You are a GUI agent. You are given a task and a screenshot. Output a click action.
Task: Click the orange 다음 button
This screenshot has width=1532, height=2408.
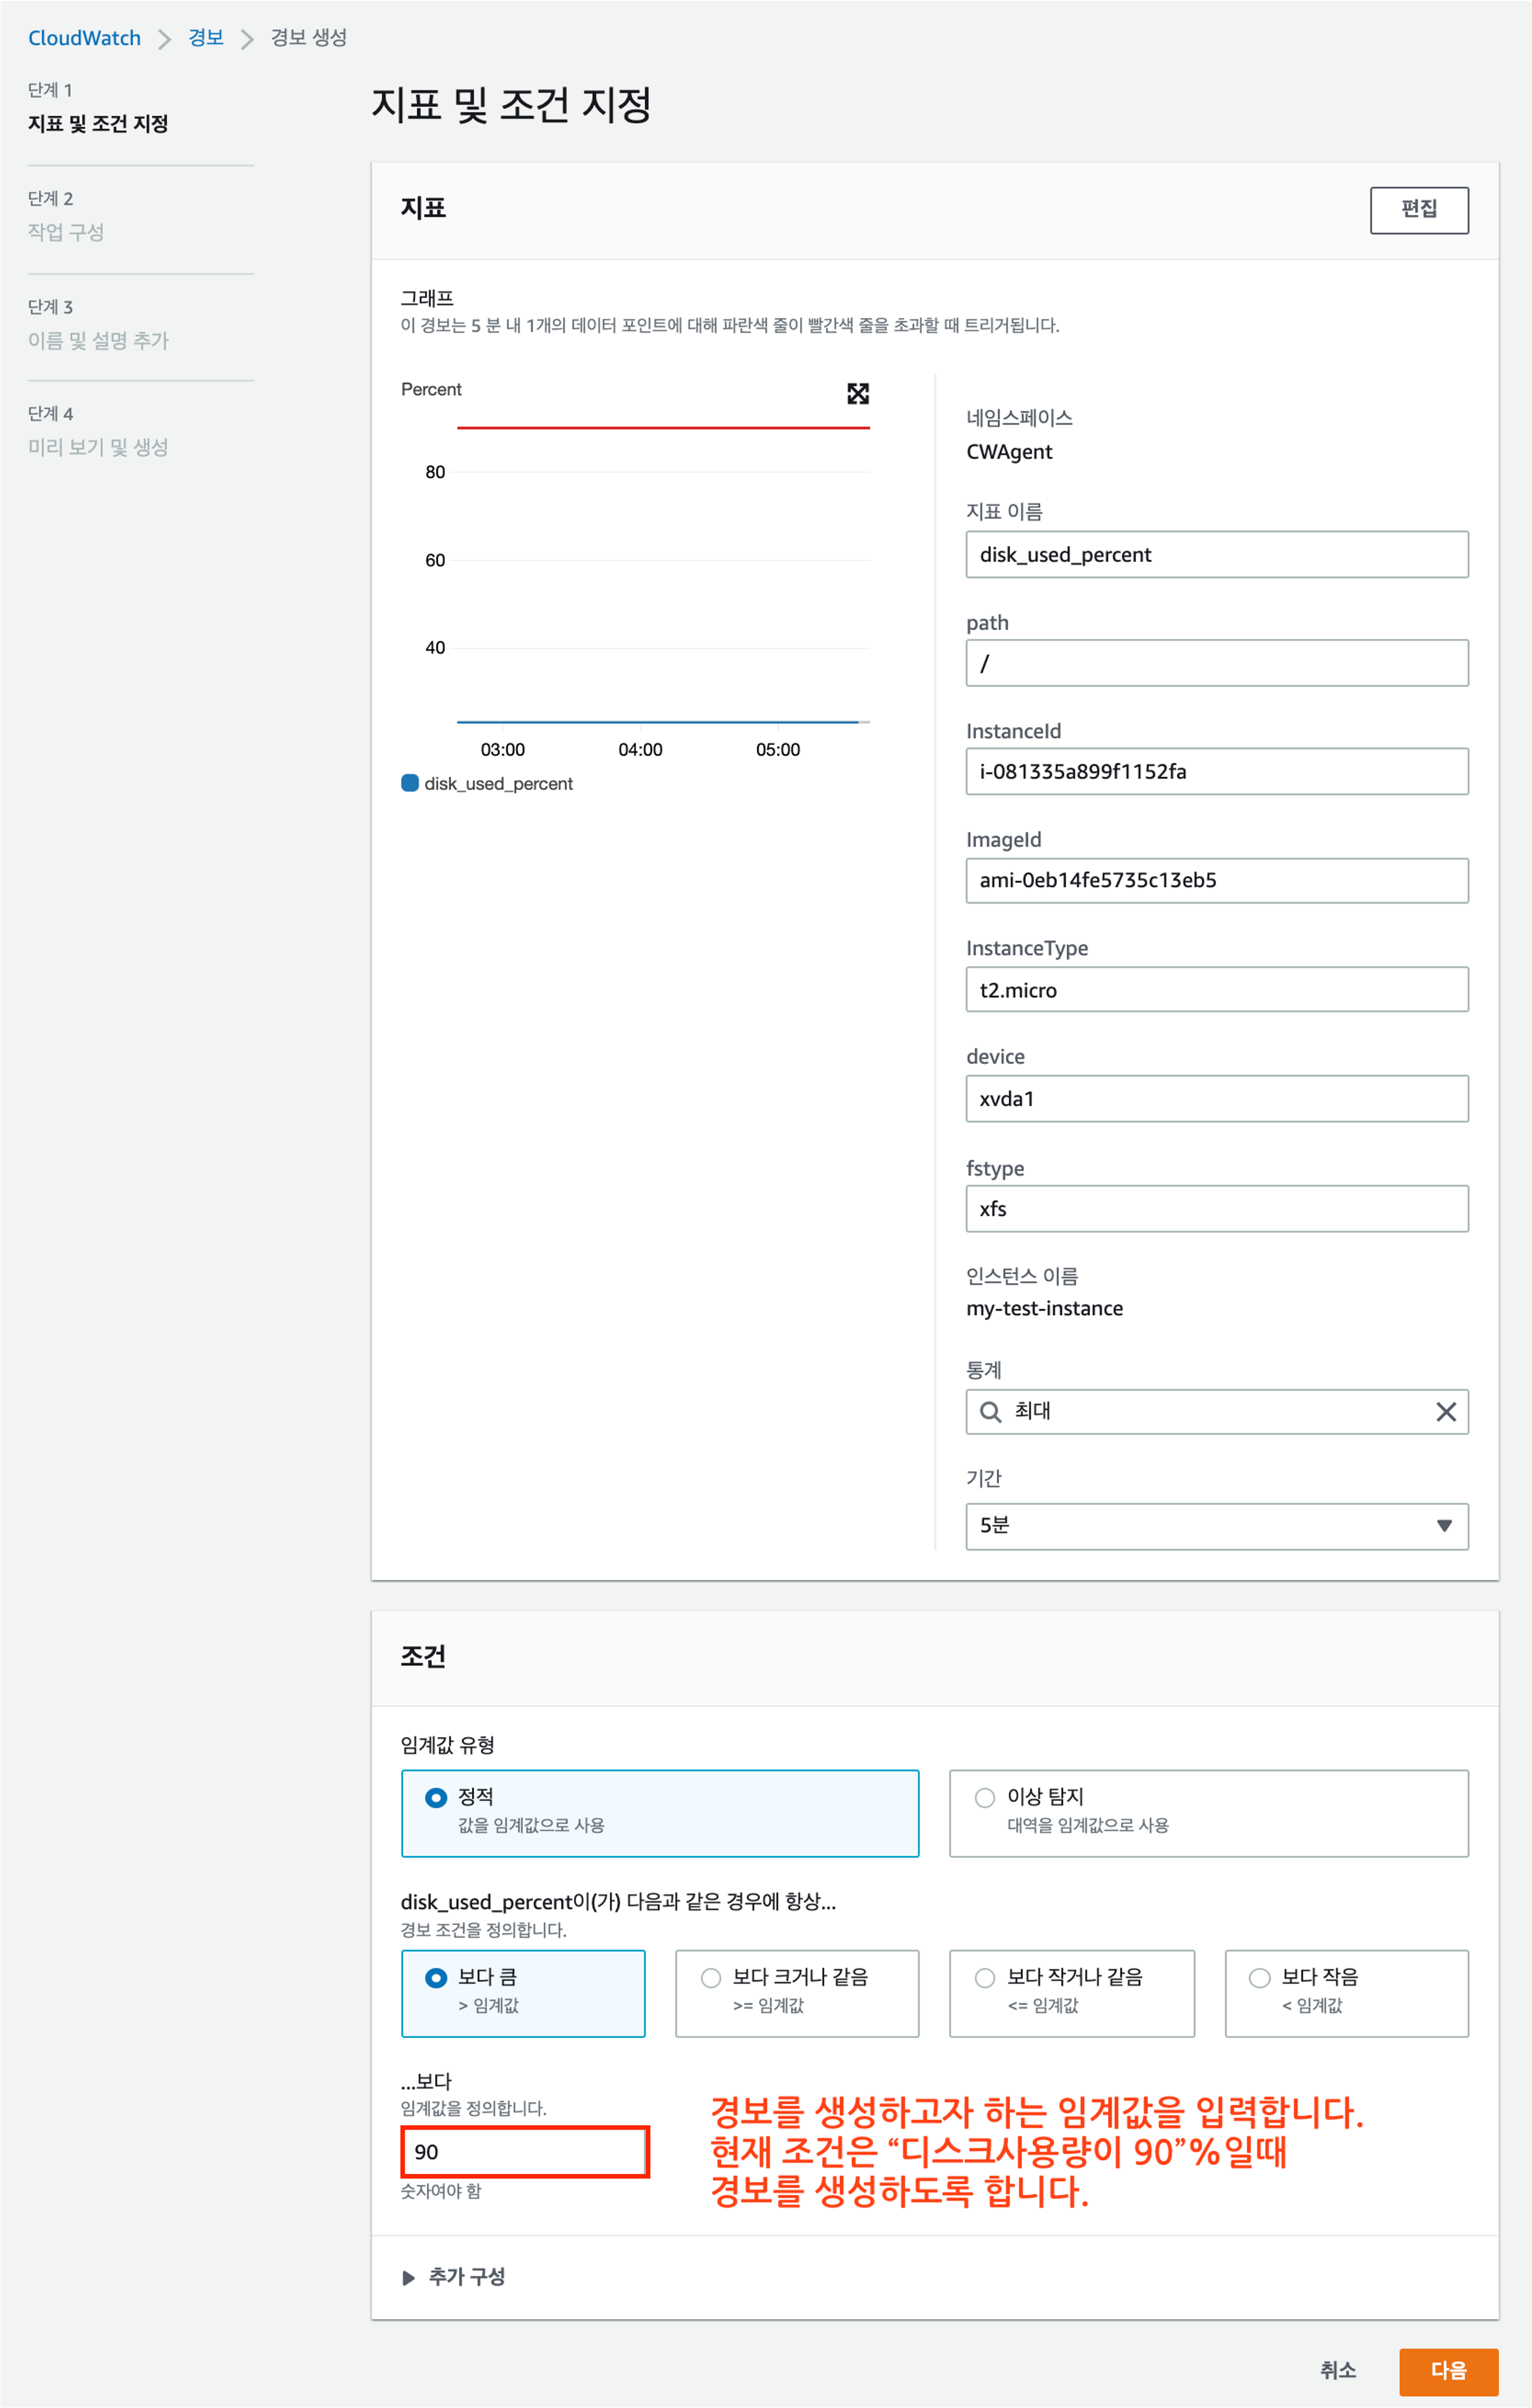click(1447, 2370)
